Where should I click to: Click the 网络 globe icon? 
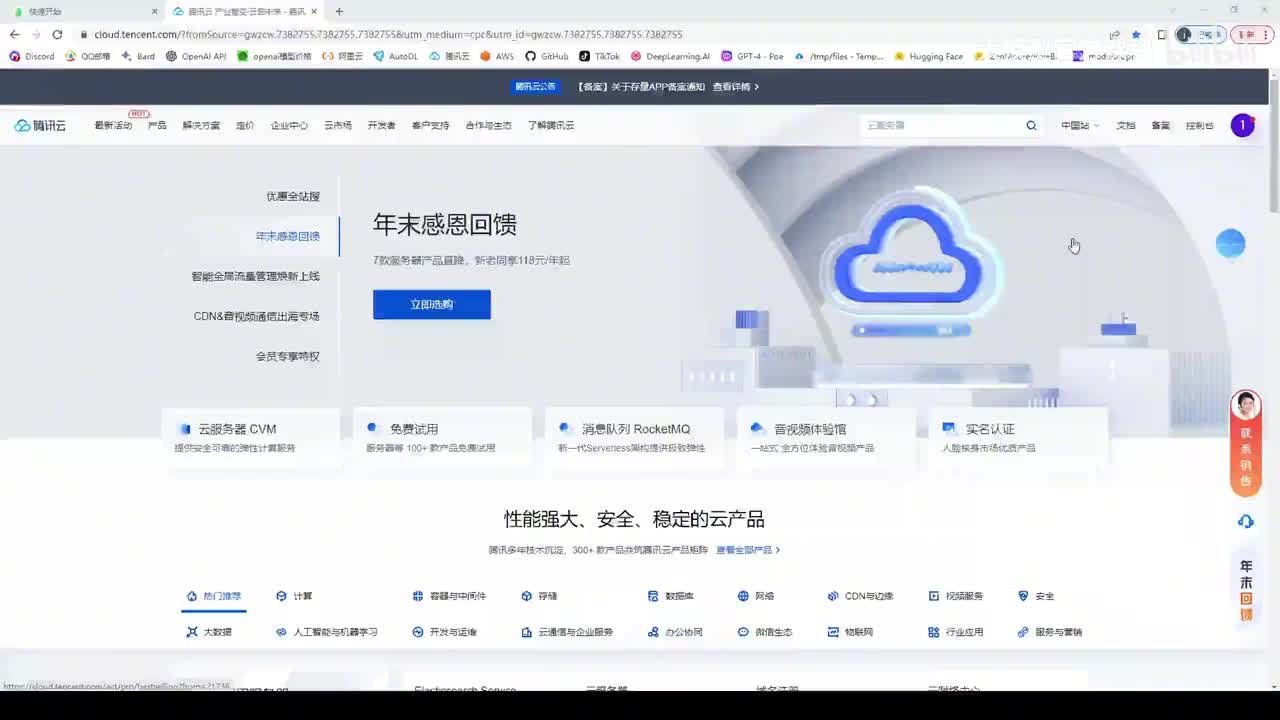coord(743,596)
